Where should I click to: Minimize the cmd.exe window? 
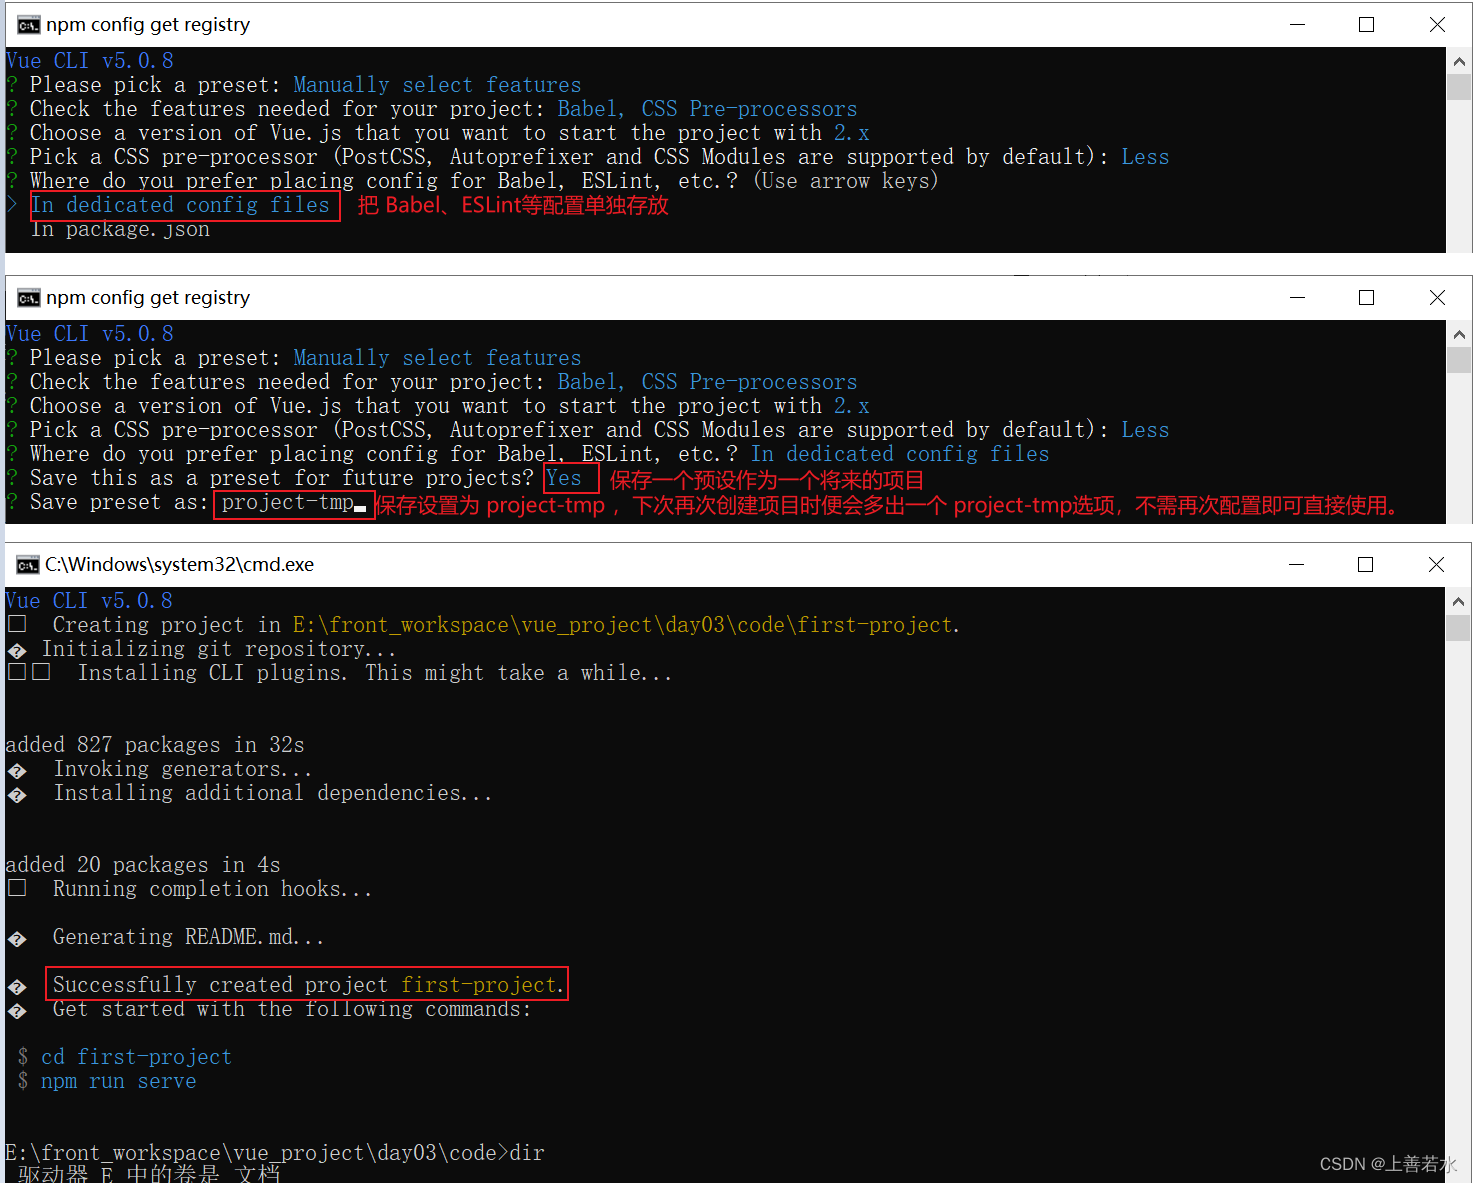(x=1296, y=565)
